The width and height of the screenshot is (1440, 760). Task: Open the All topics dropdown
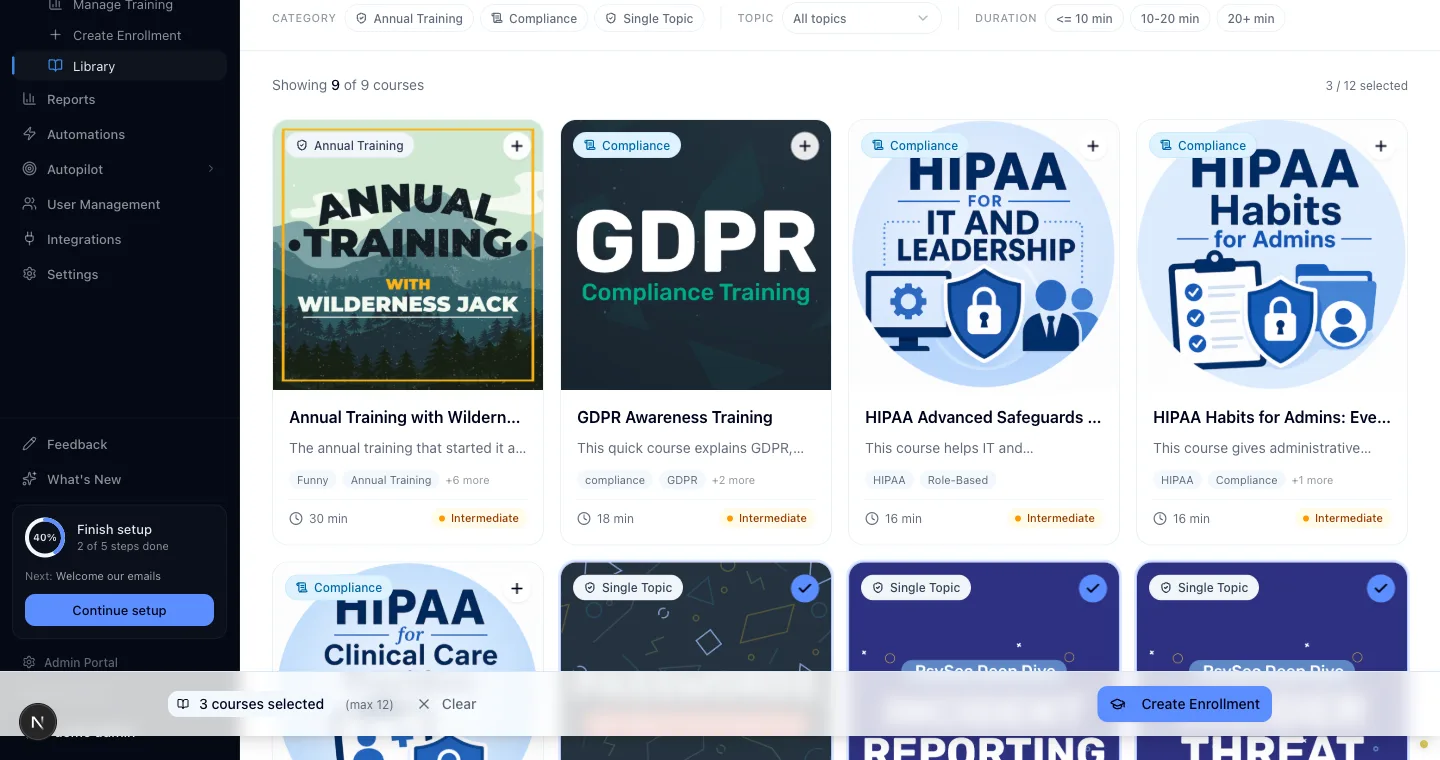point(861,18)
